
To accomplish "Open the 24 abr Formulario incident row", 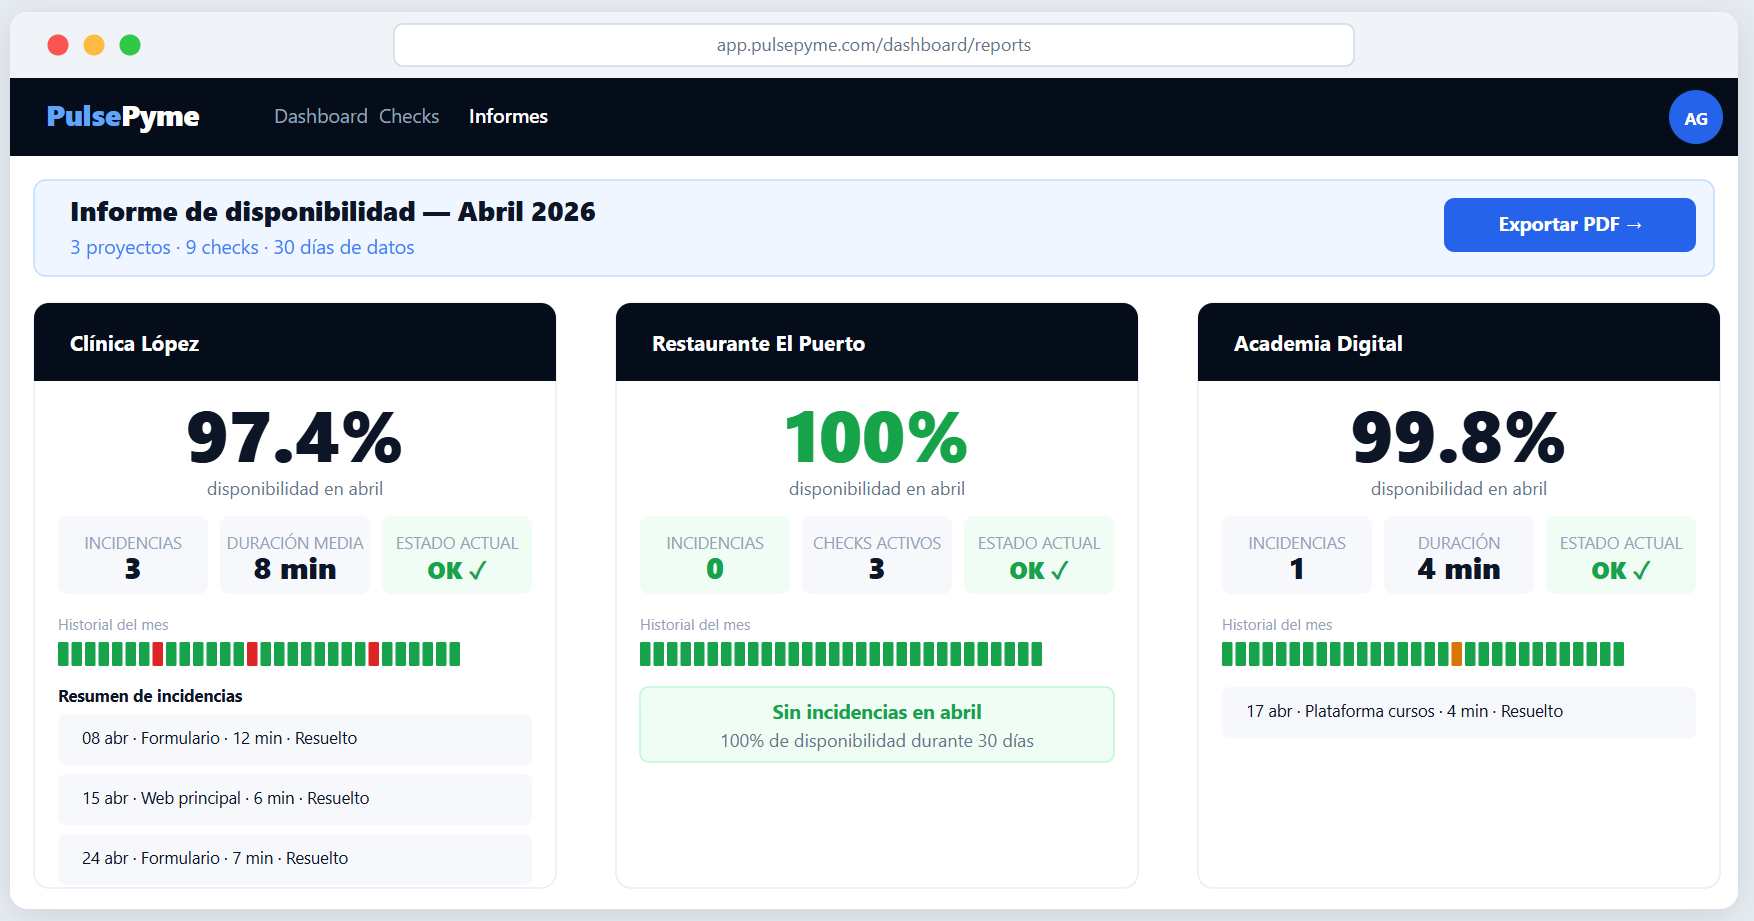I will click(295, 859).
